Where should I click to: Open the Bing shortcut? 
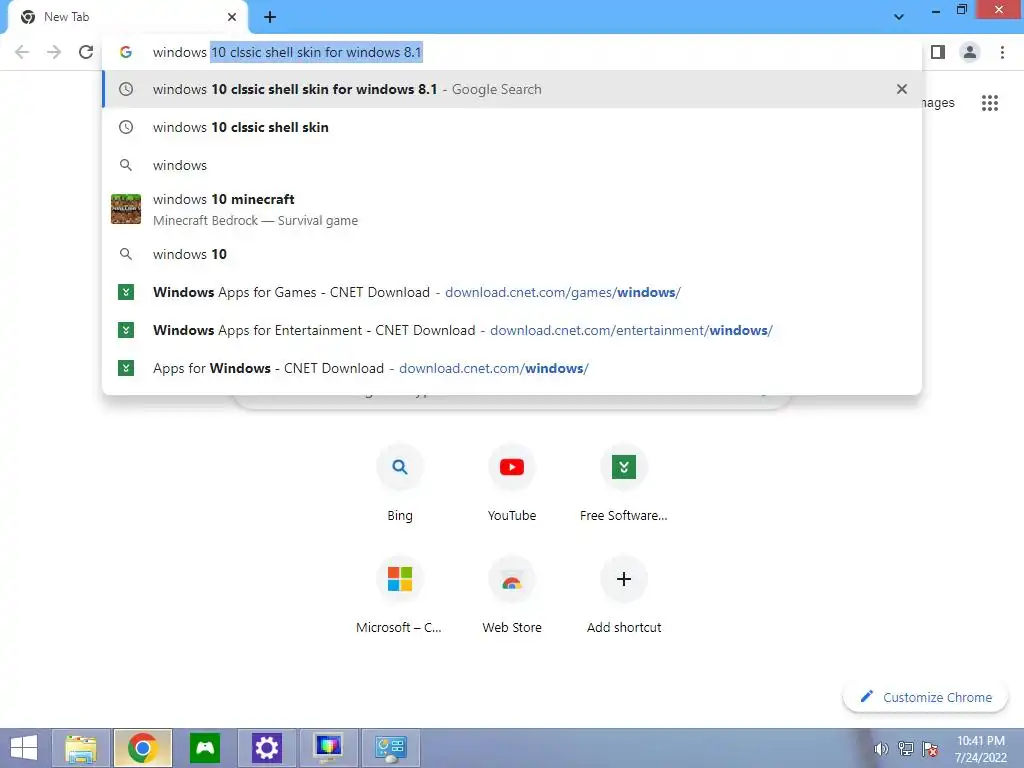(x=400, y=483)
